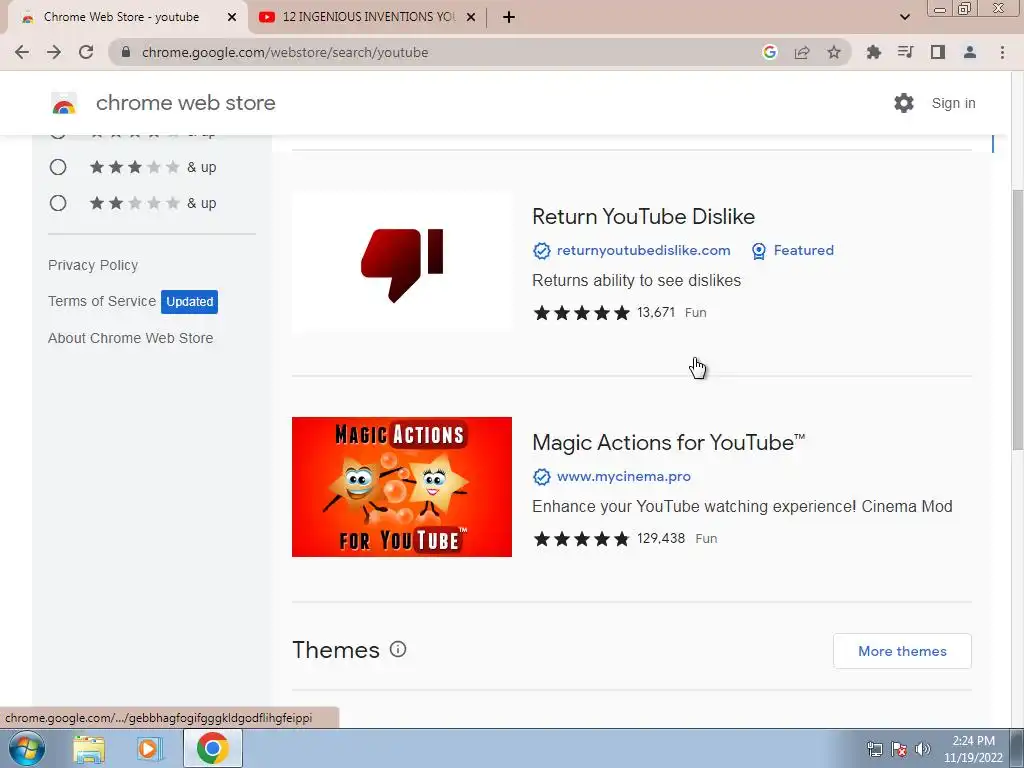1024x768 pixels.
Task: Open the Windows Start menu
Action: click(27, 748)
